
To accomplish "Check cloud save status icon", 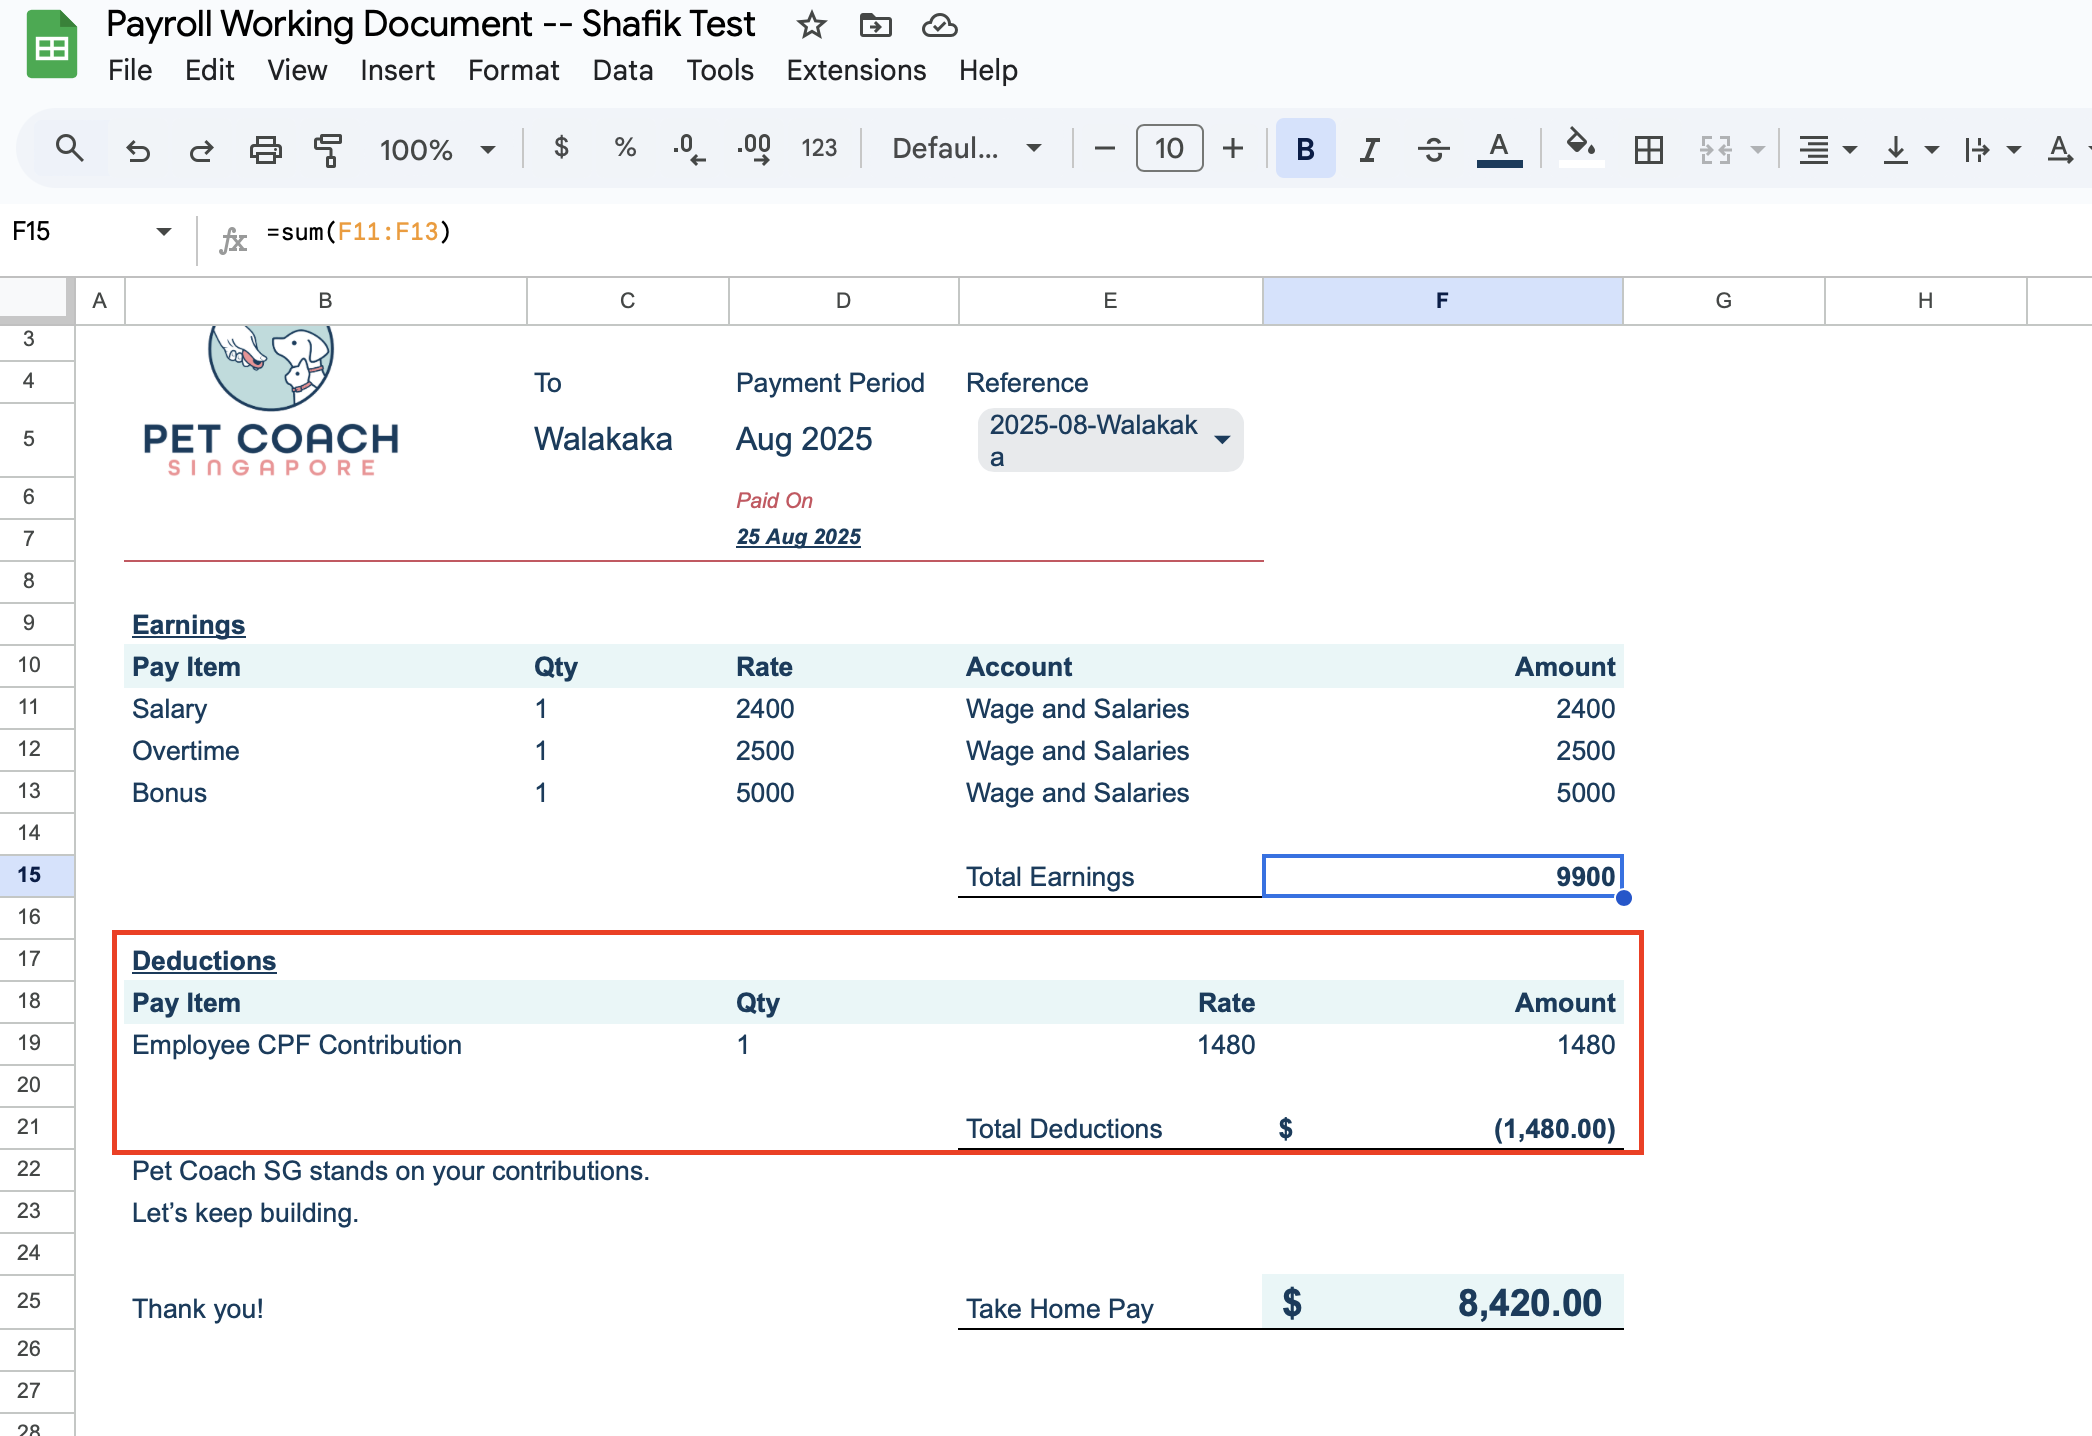I will click(x=939, y=25).
